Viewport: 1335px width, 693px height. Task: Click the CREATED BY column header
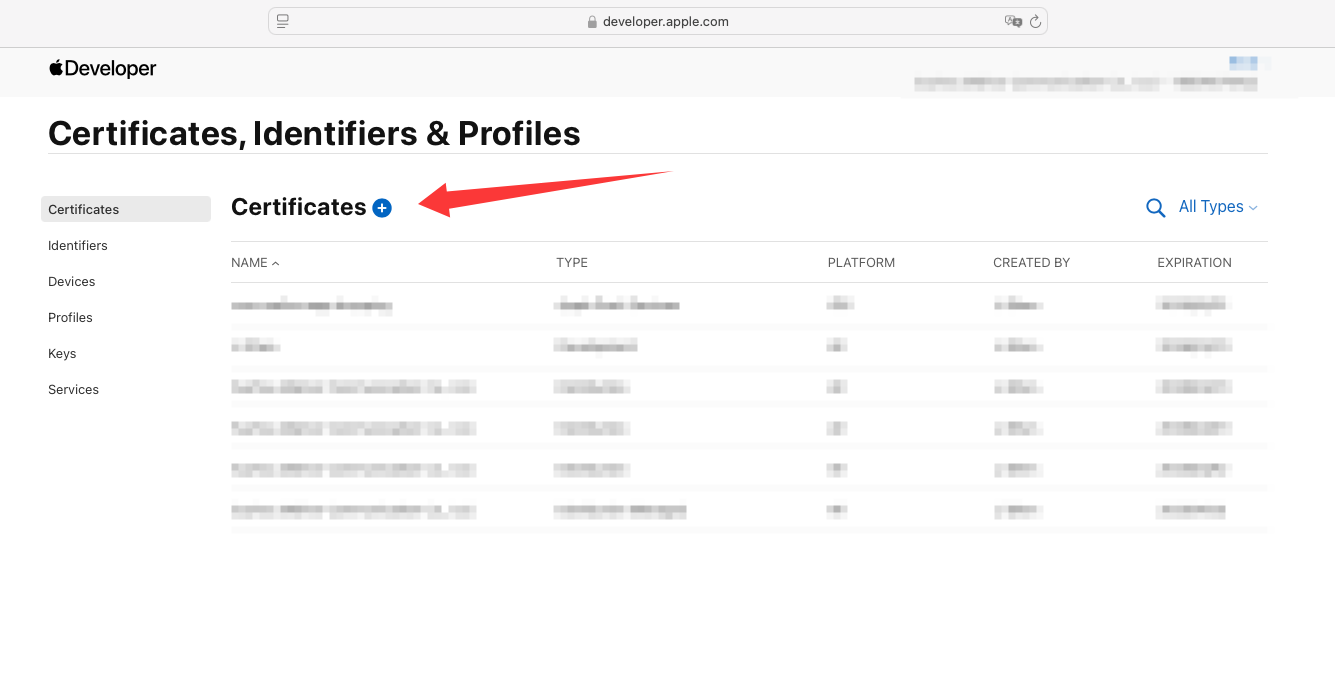click(1031, 263)
